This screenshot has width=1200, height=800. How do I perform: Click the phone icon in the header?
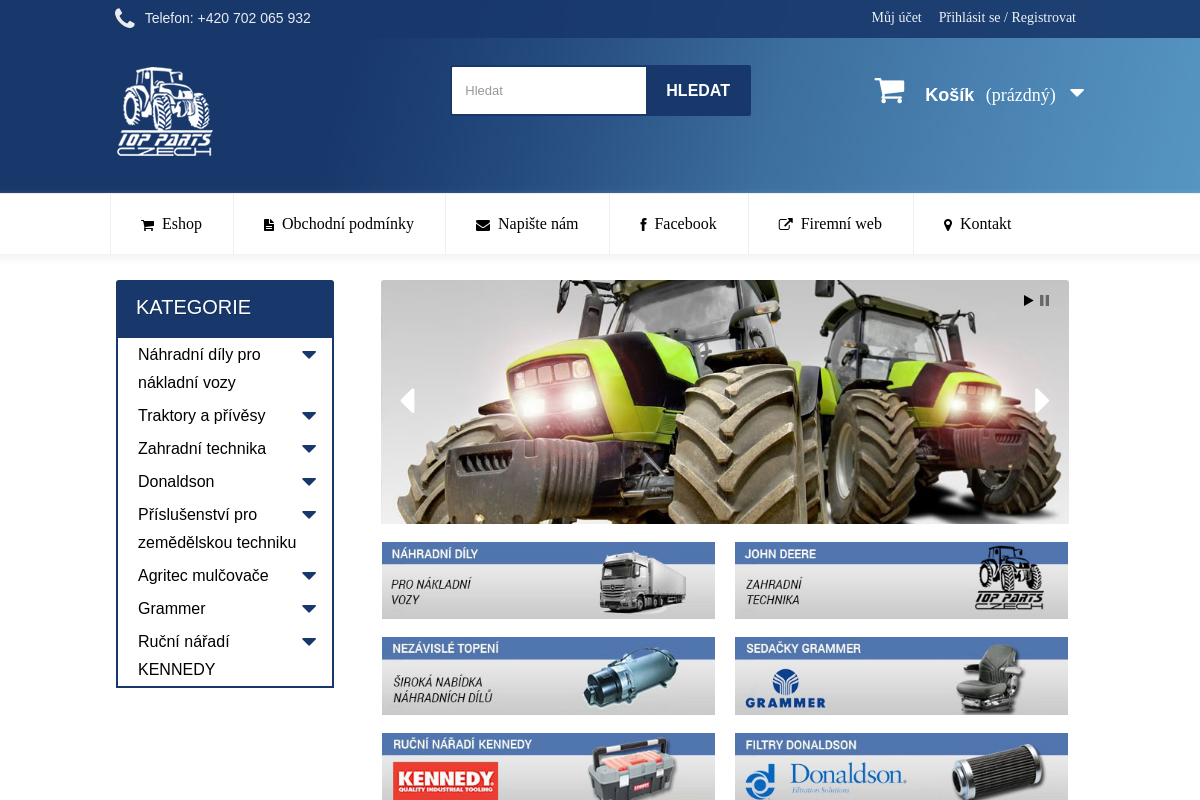point(124,17)
